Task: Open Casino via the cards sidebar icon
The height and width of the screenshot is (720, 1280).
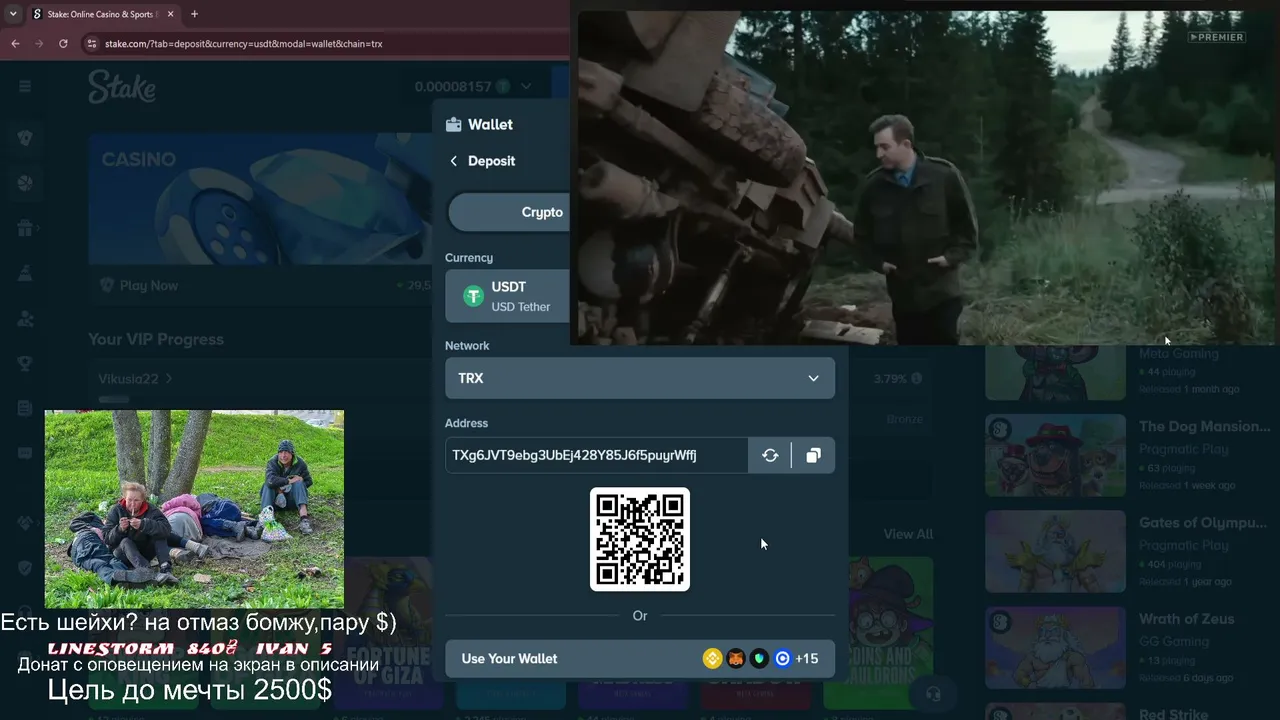Action: pyautogui.click(x=25, y=138)
